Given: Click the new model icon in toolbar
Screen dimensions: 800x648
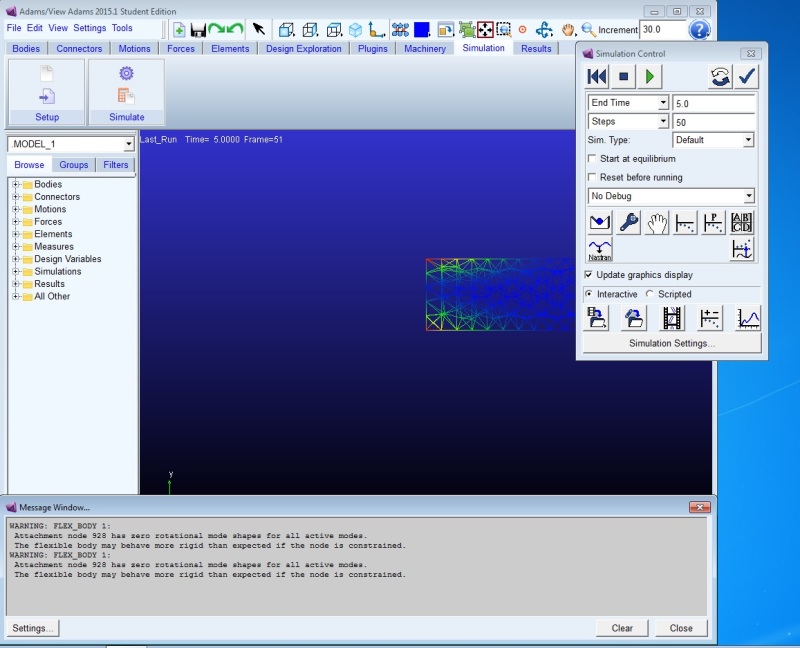Looking at the screenshot, I should (179, 30).
